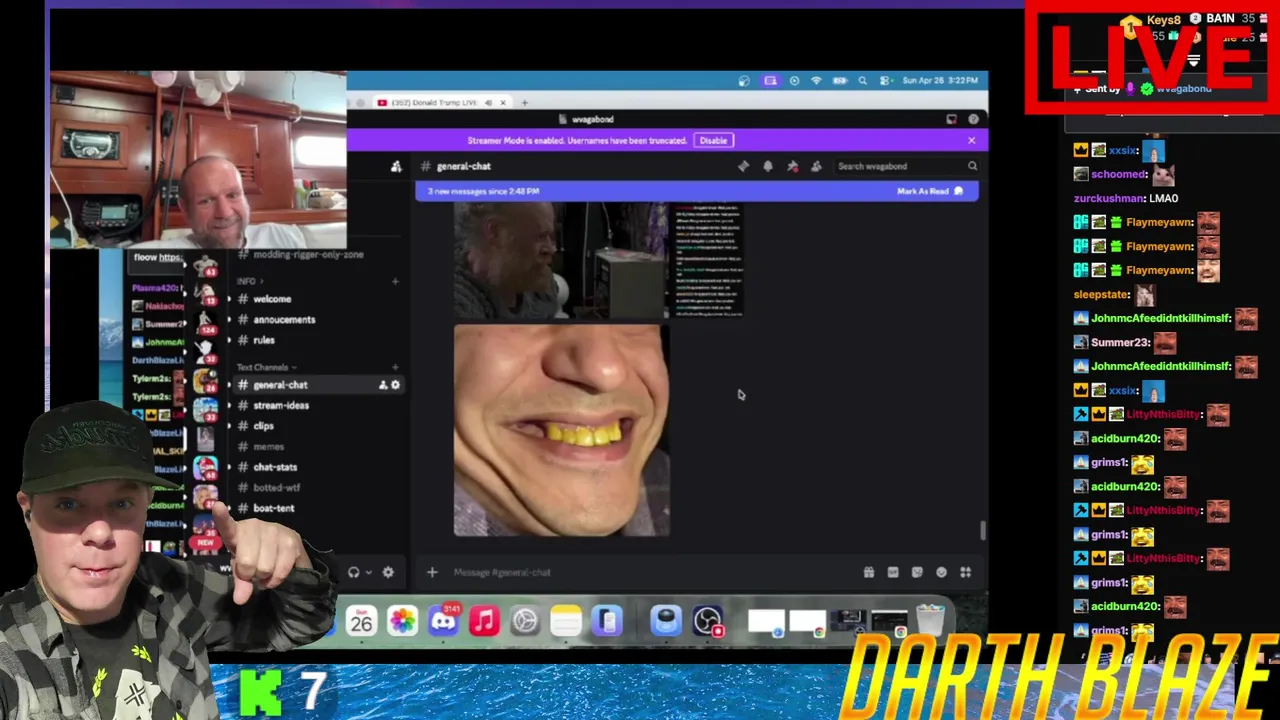Viewport: 1280px width, 720px height.
Task: Click the plus attachment button in message bar
Action: click(432, 572)
